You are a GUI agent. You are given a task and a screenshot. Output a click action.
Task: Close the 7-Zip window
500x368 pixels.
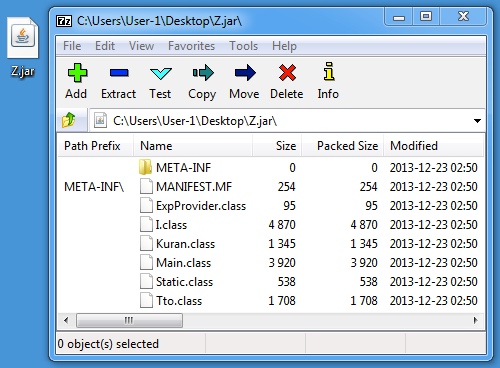(x=463, y=17)
